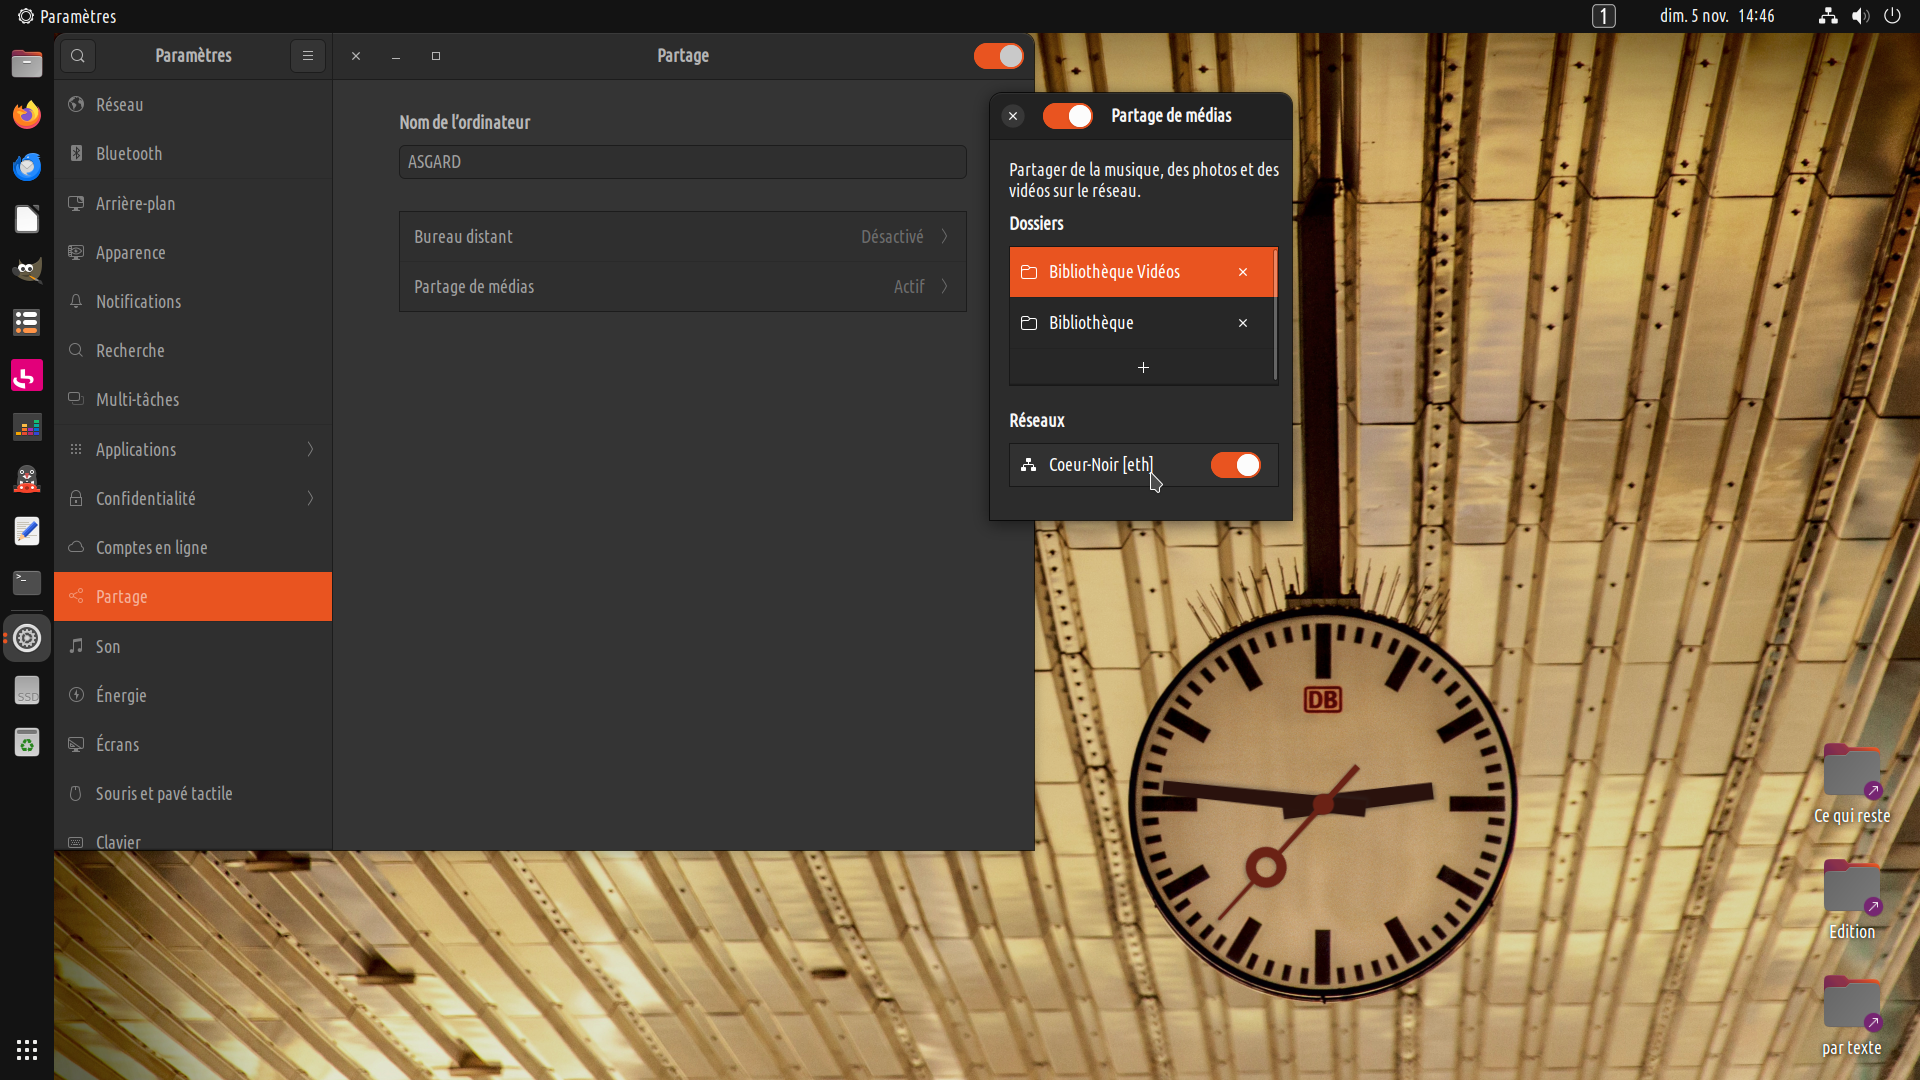1920x1080 pixels.
Task: Remove the Bibliothèque folder with its X
Action: click(x=1243, y=323)
